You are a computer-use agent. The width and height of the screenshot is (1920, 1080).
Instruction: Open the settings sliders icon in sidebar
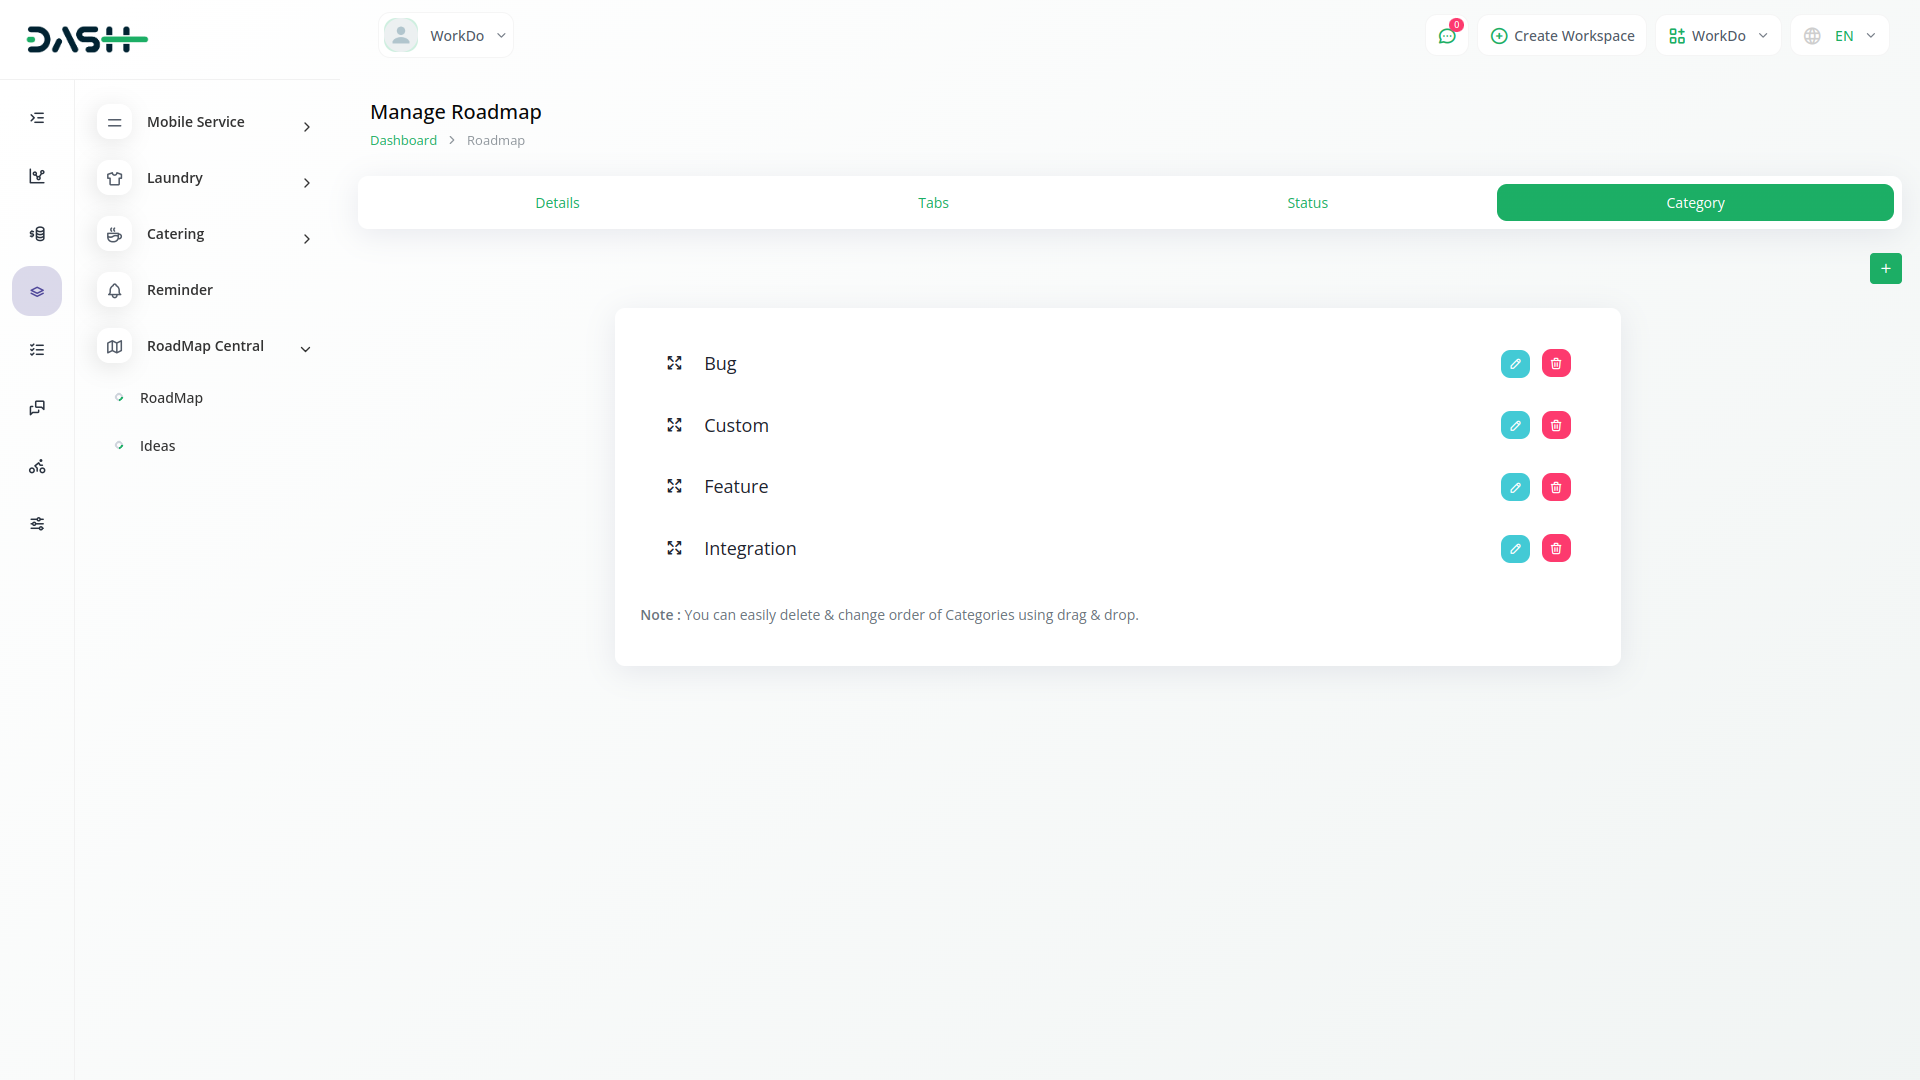37,524
